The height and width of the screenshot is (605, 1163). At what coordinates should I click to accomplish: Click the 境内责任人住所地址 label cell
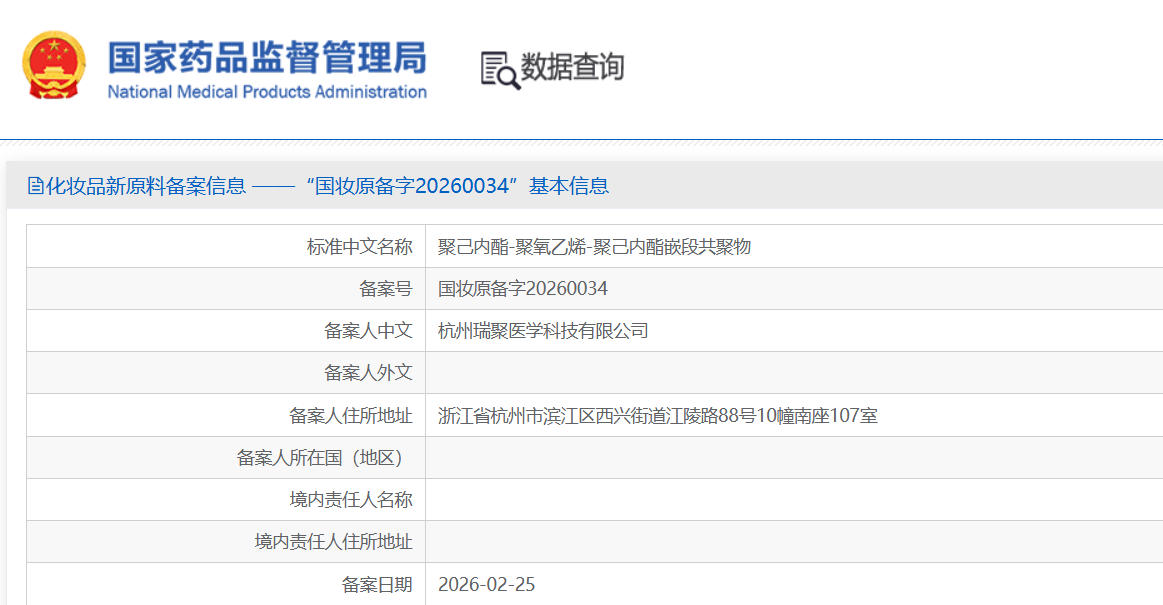point(333,542)
